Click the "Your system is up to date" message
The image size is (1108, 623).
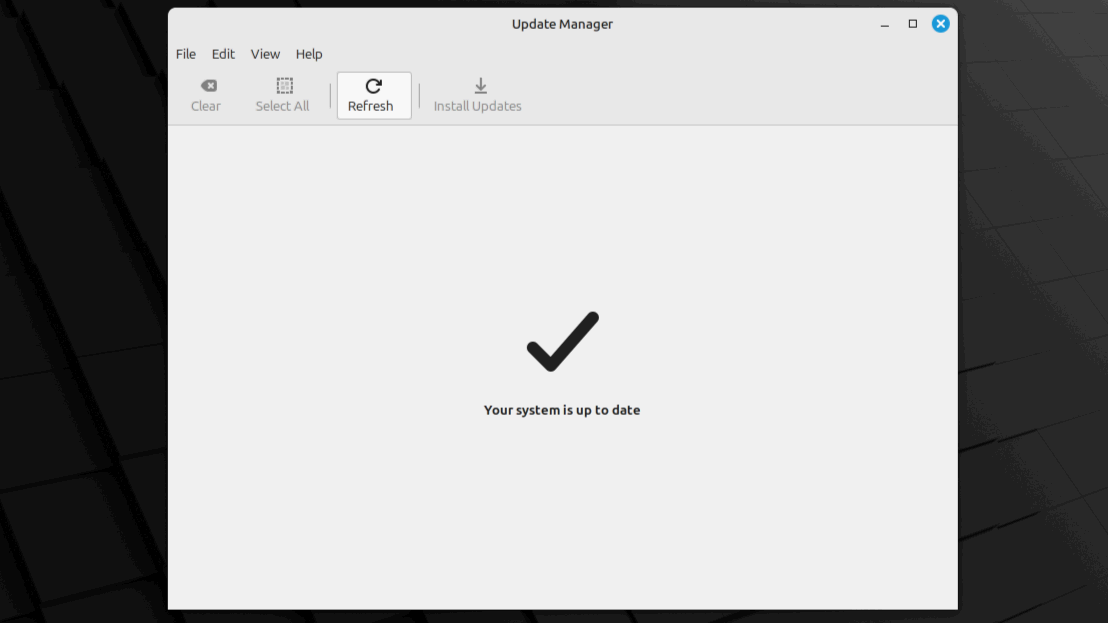(562, 410)
